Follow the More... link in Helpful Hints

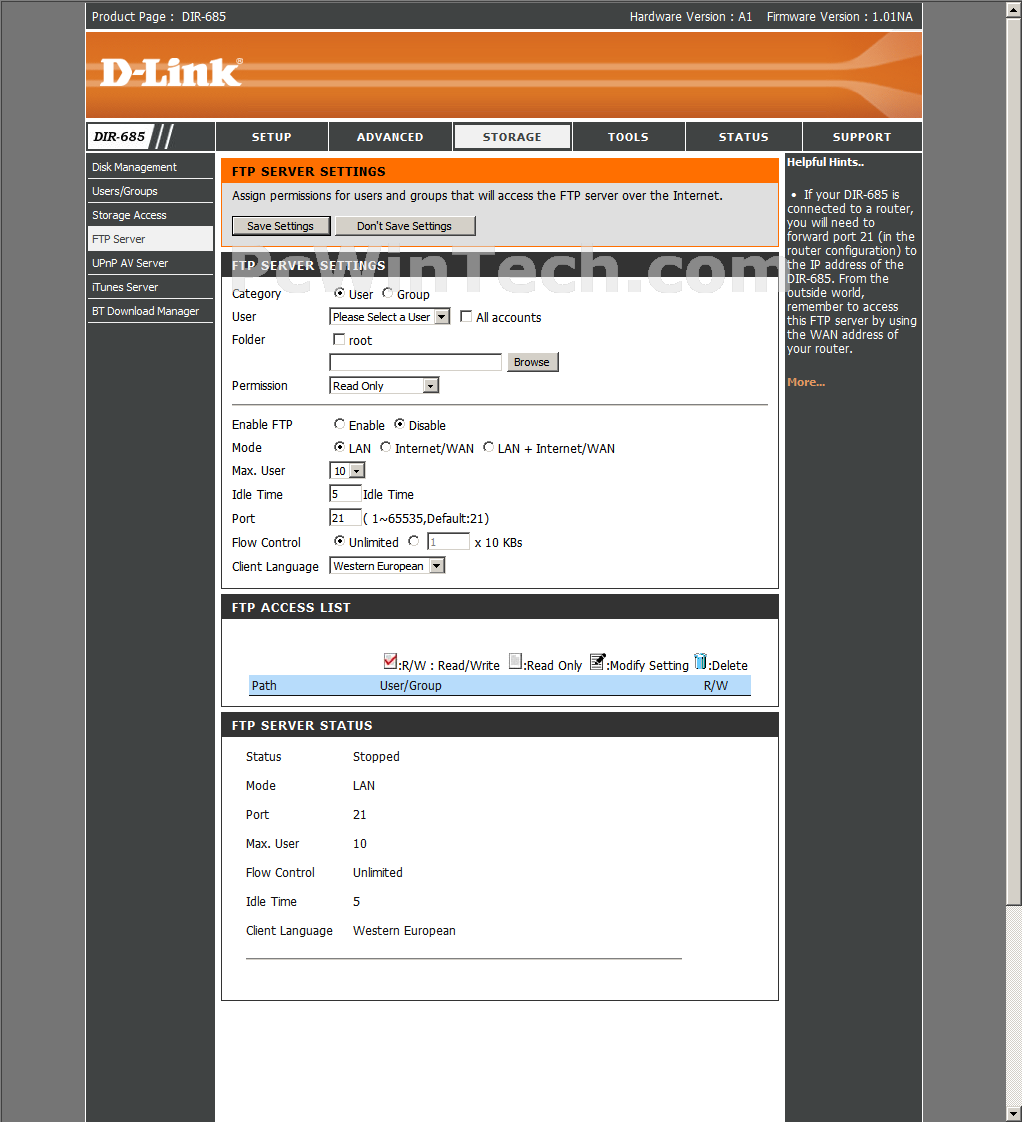tap(806, 382)
